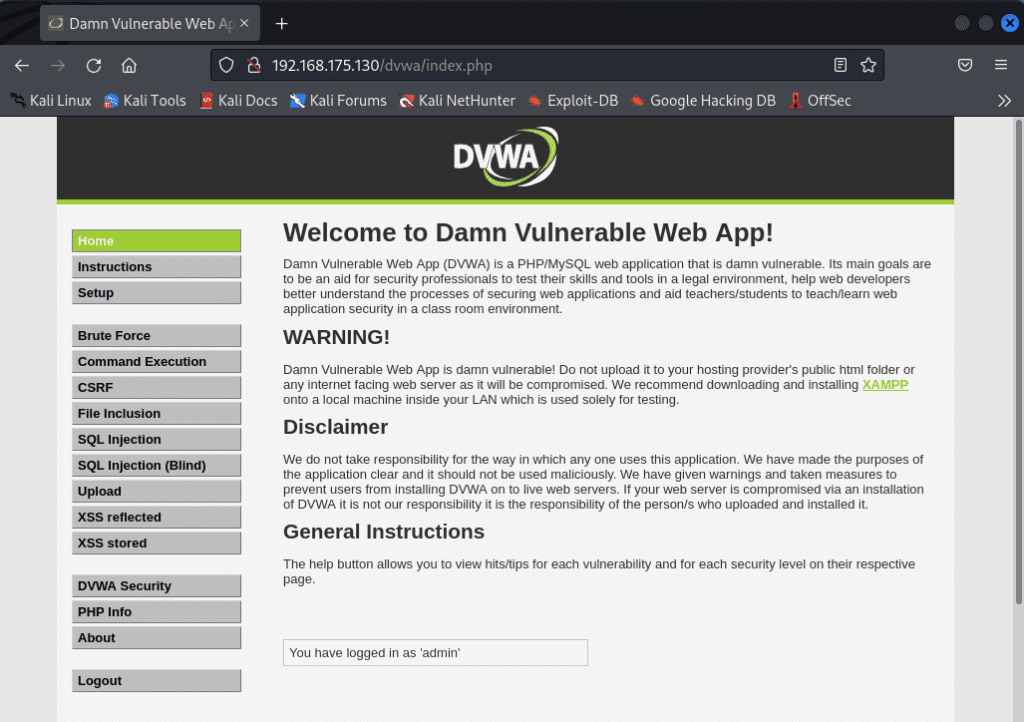
Task: Bookmark this page with the star icon
Action: [x=868, y=65]
